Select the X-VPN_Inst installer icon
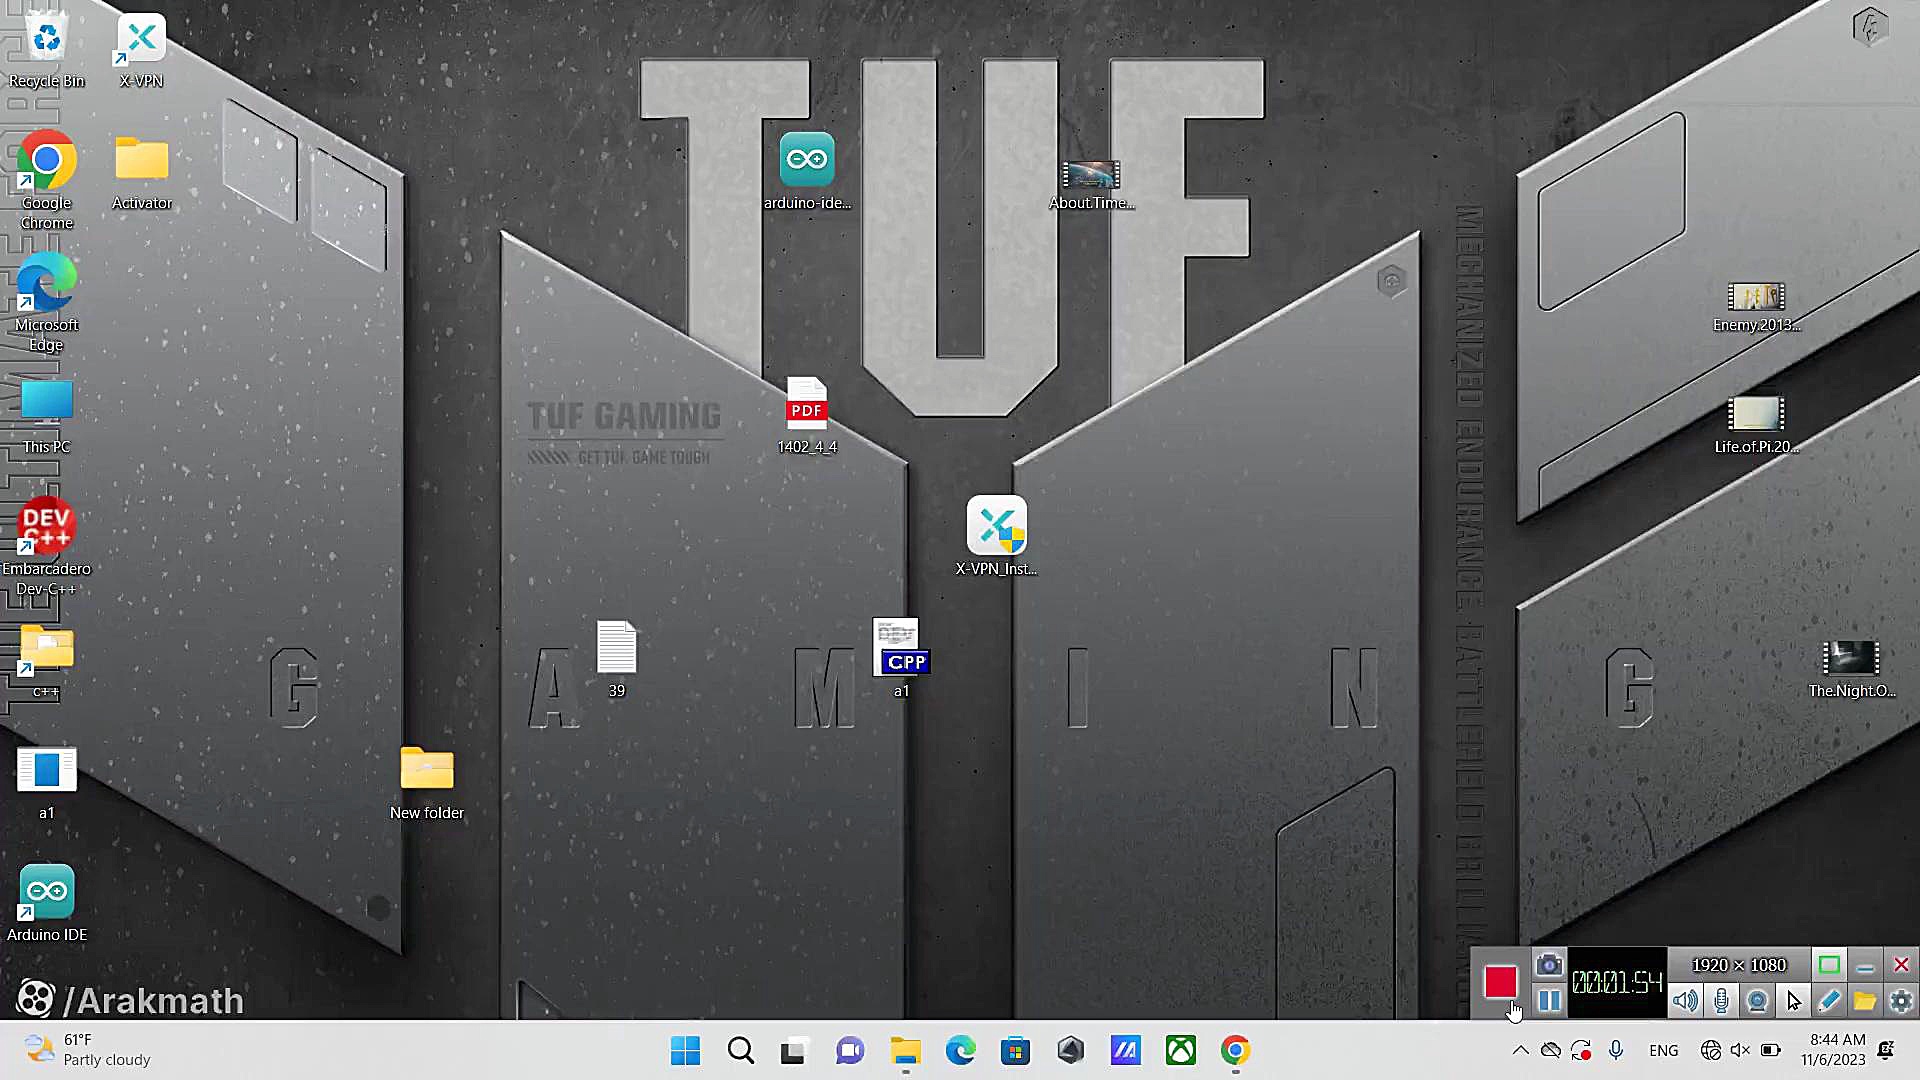The width and height of the screenshot is (1920, 1080). point(996,538)
